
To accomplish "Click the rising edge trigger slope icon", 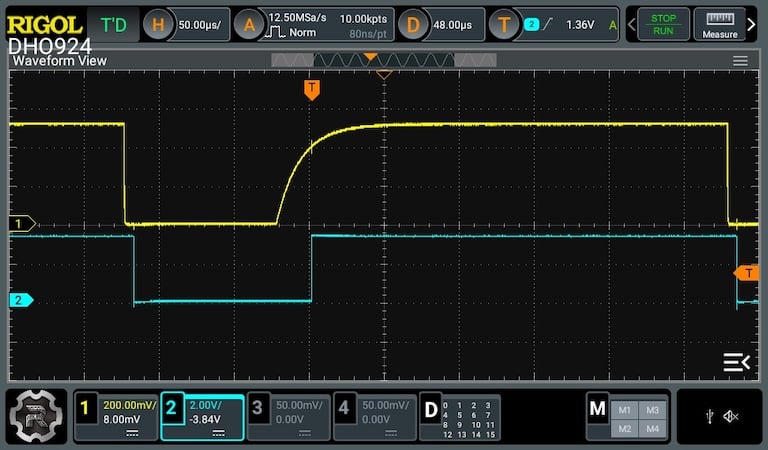I will 548,24.
